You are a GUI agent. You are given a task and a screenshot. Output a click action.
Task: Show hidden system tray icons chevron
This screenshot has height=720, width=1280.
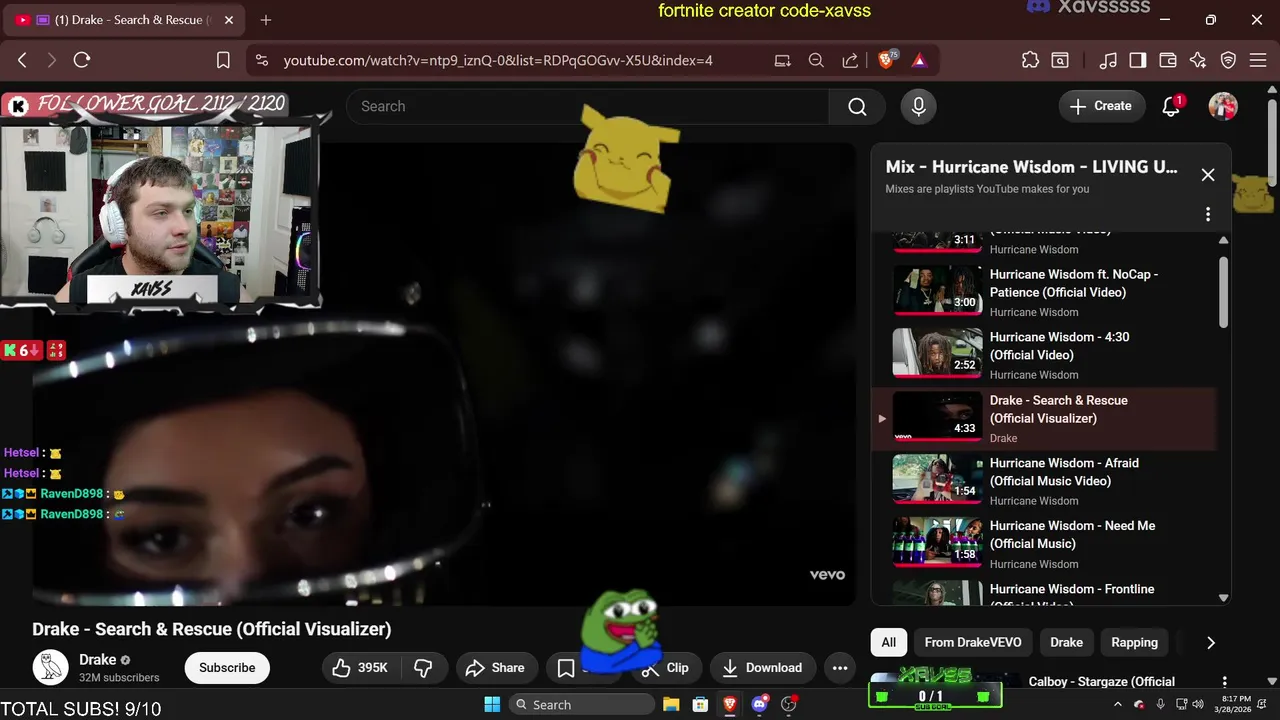1118,704
